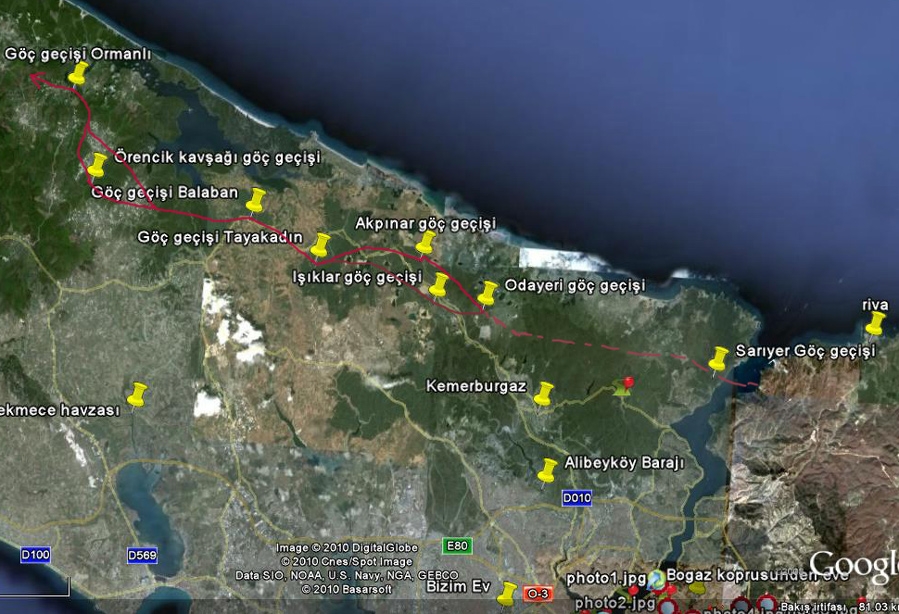Screen dimensions: 899x614
Task: Open the photo1.jpg photo placemark
Action: (x=605, y=577)
